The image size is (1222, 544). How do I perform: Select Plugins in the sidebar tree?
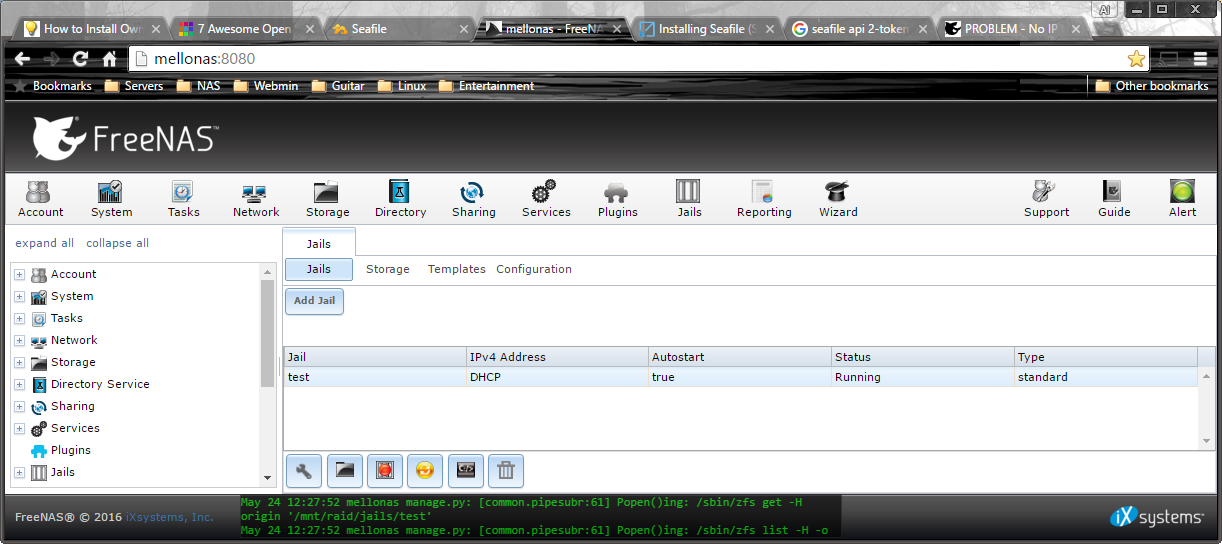71,450
